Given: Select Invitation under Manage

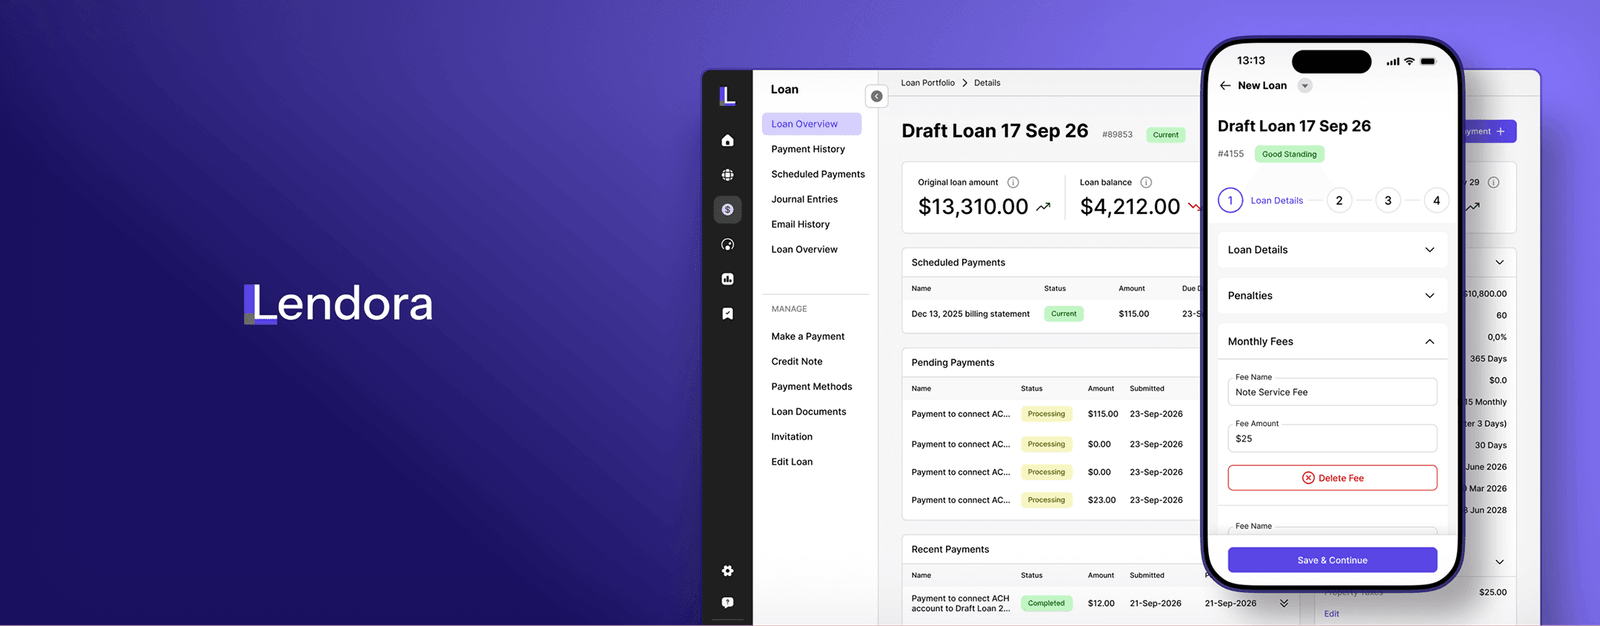Looking at the screenshot, I should click(792, 437).
